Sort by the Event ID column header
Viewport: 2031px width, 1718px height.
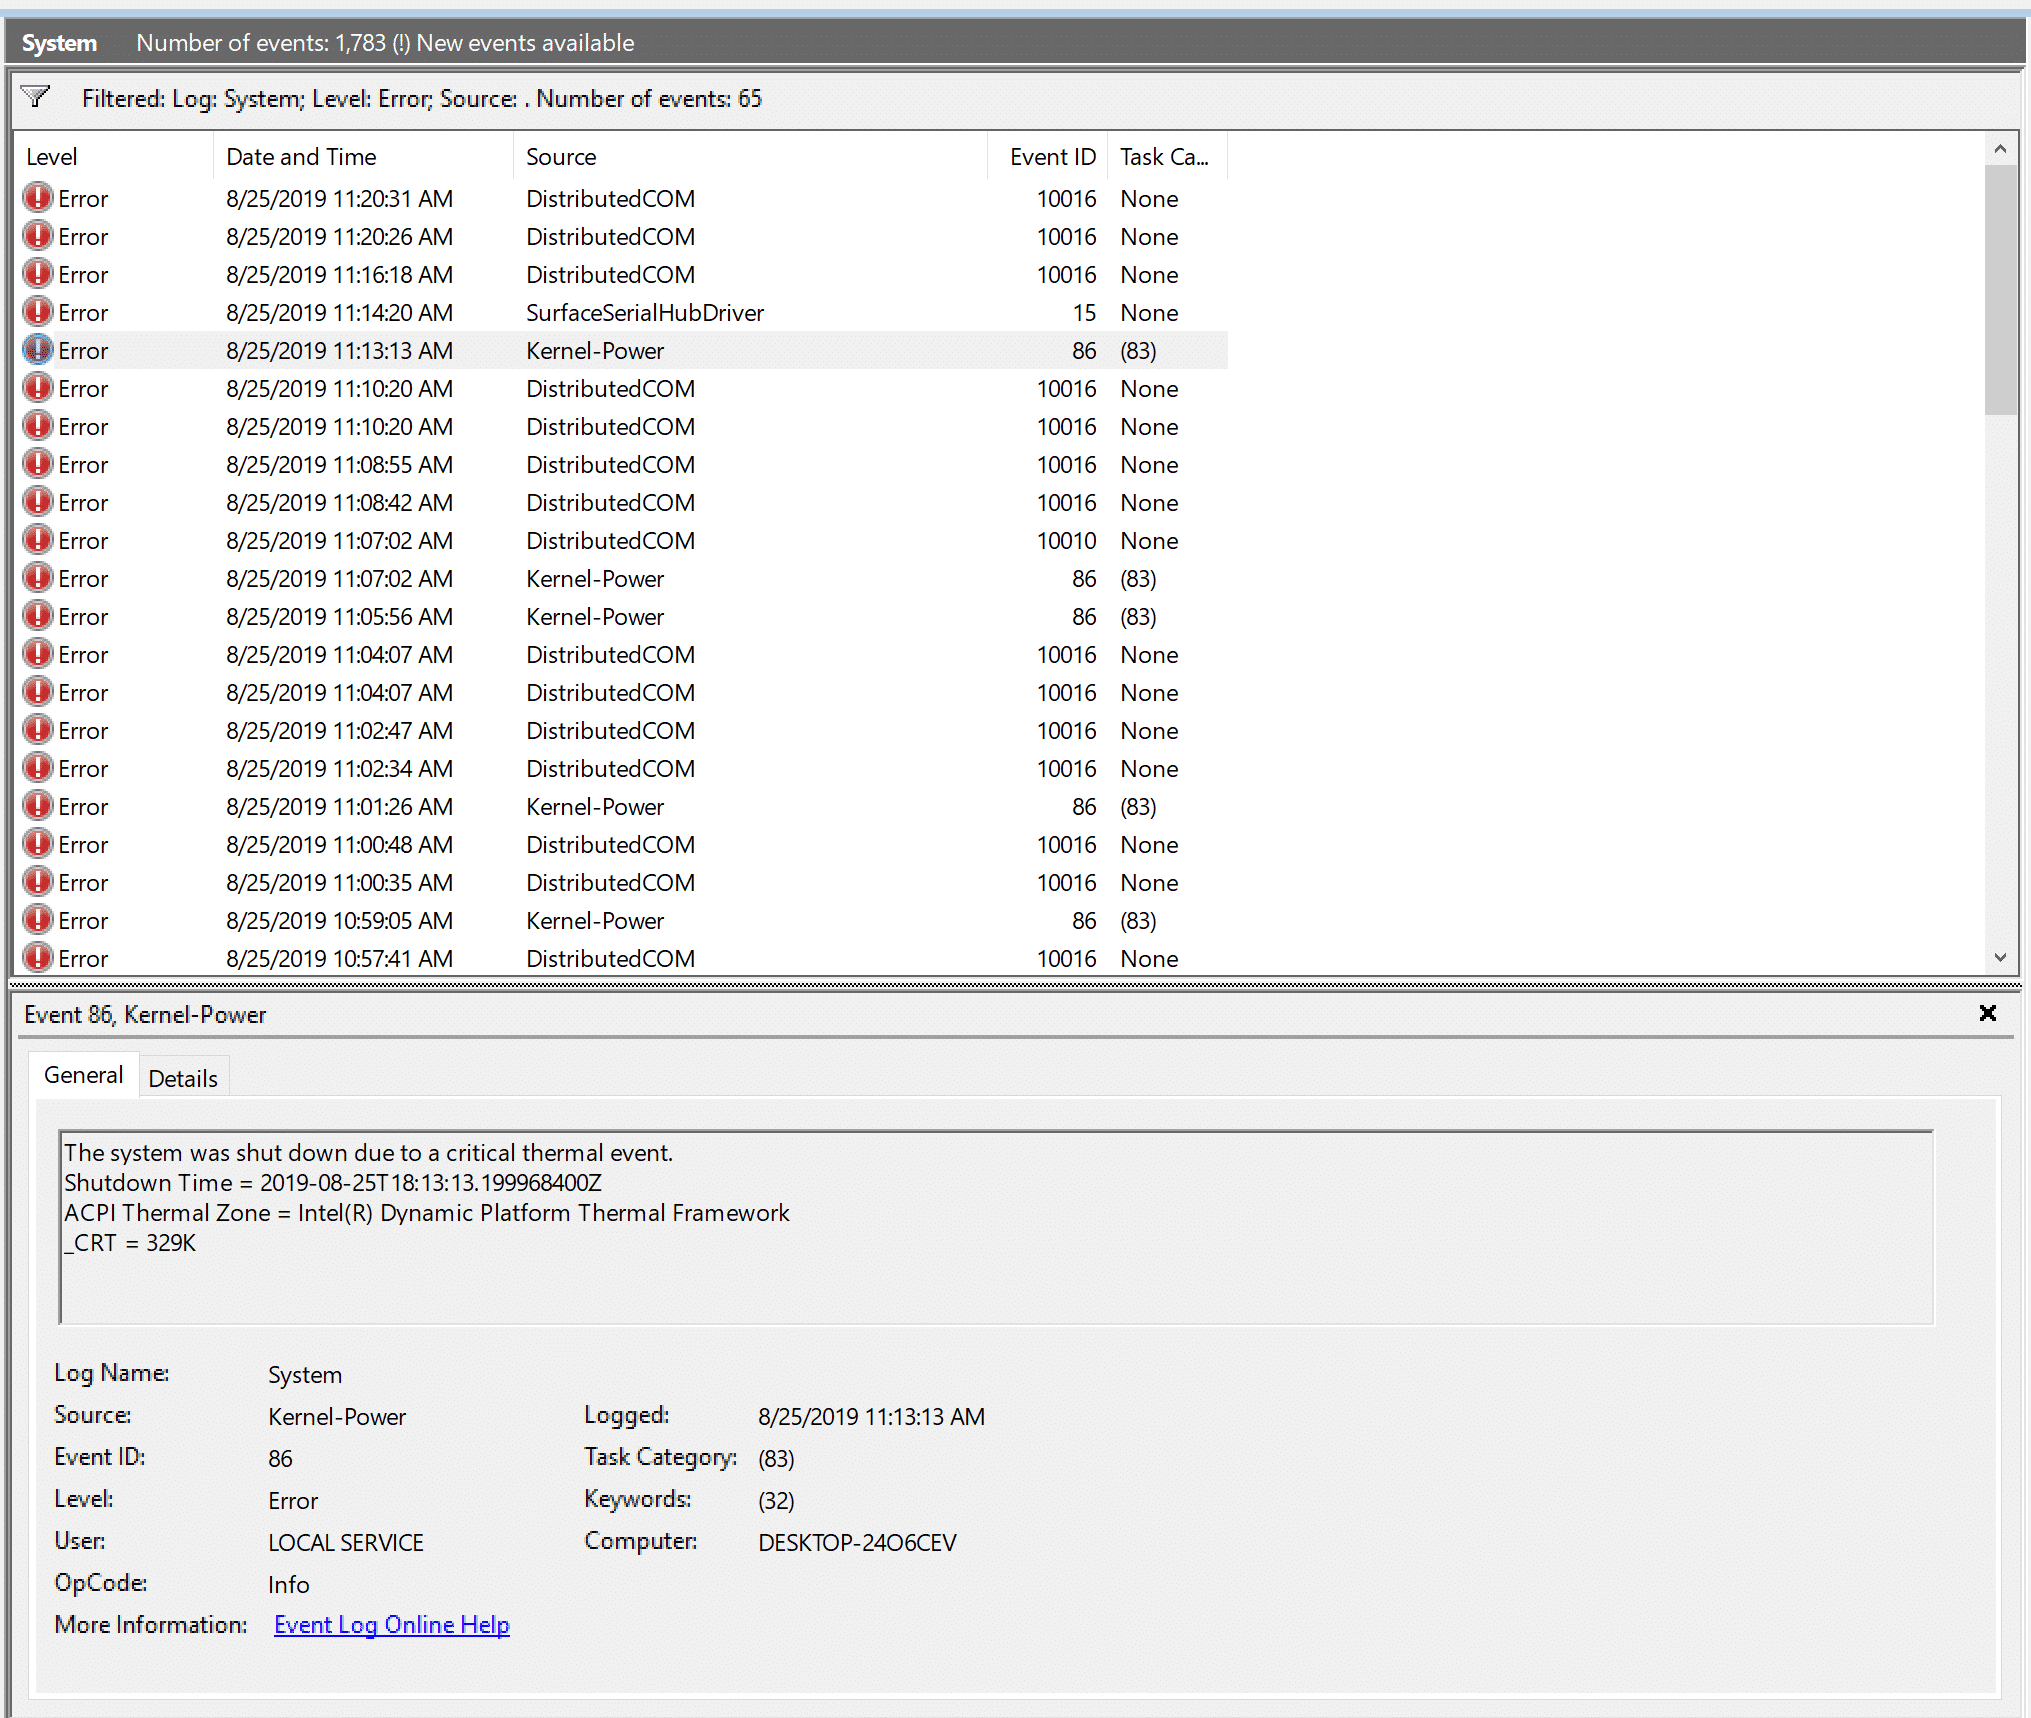coord(1048,157)
